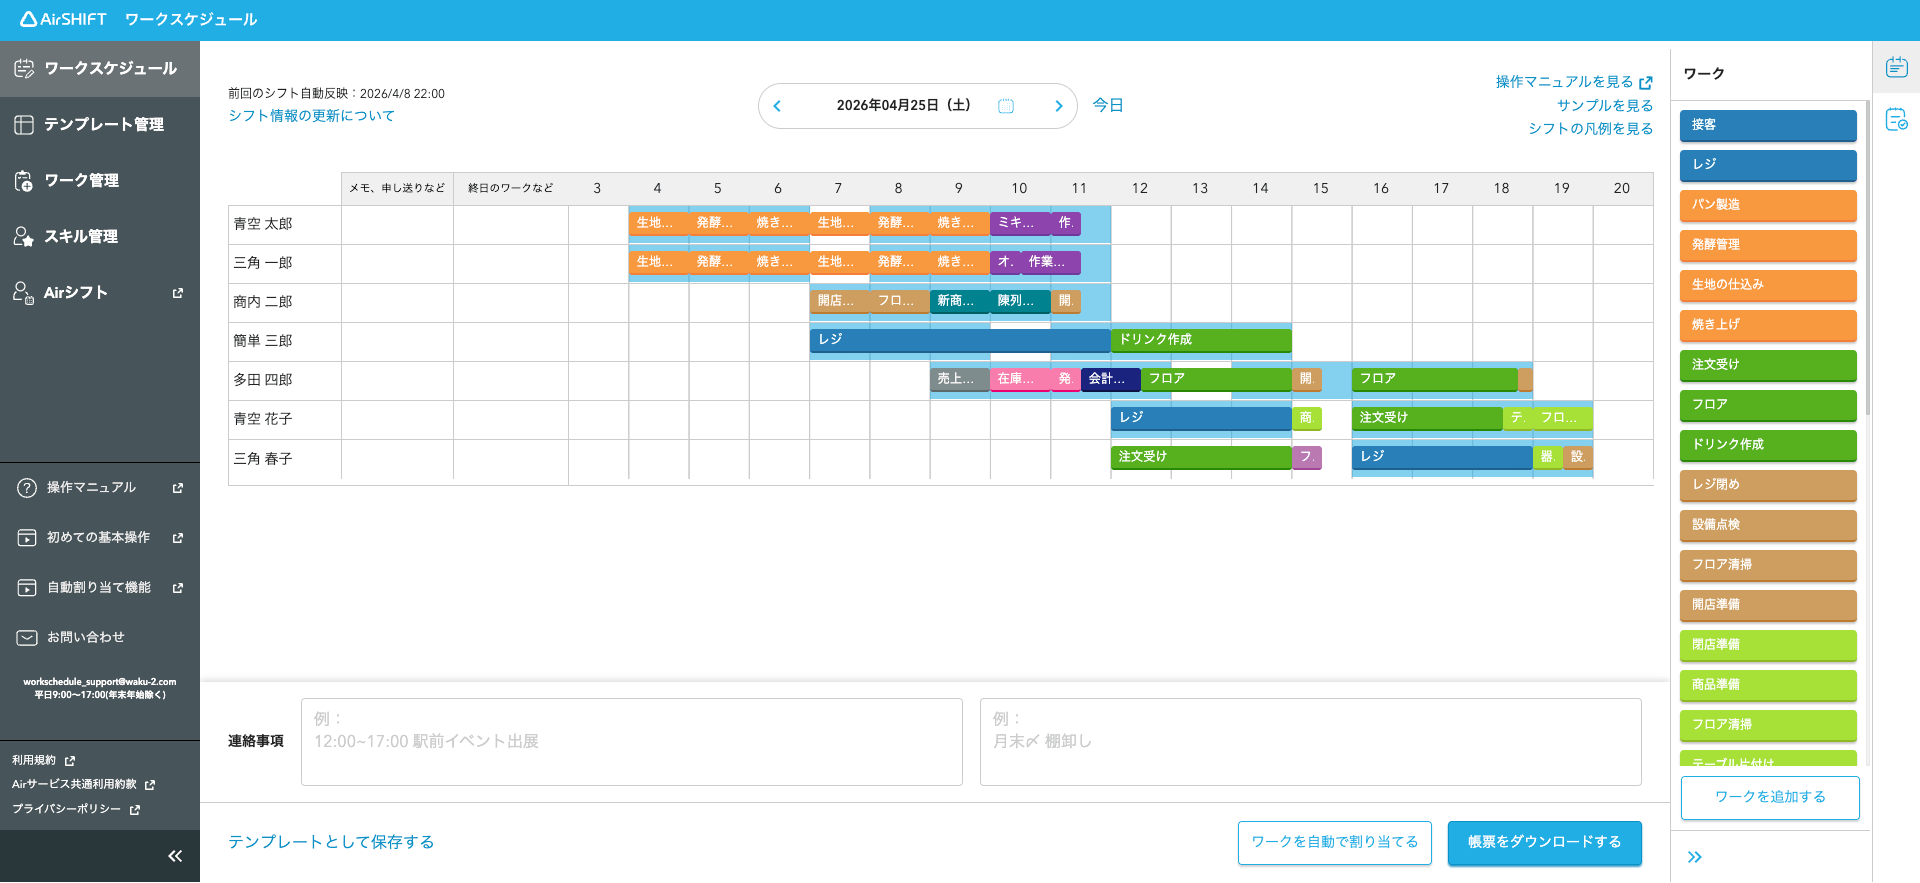Open プライバシーポリシー link
1920x883 pixels.
[75, 809]
